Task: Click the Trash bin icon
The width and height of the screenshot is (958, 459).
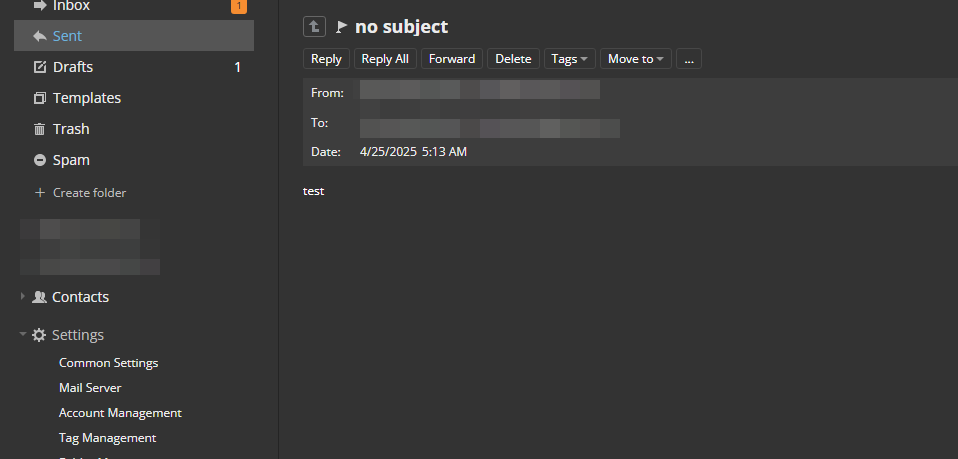Action: pyautogui.click(x=40, y=129)
